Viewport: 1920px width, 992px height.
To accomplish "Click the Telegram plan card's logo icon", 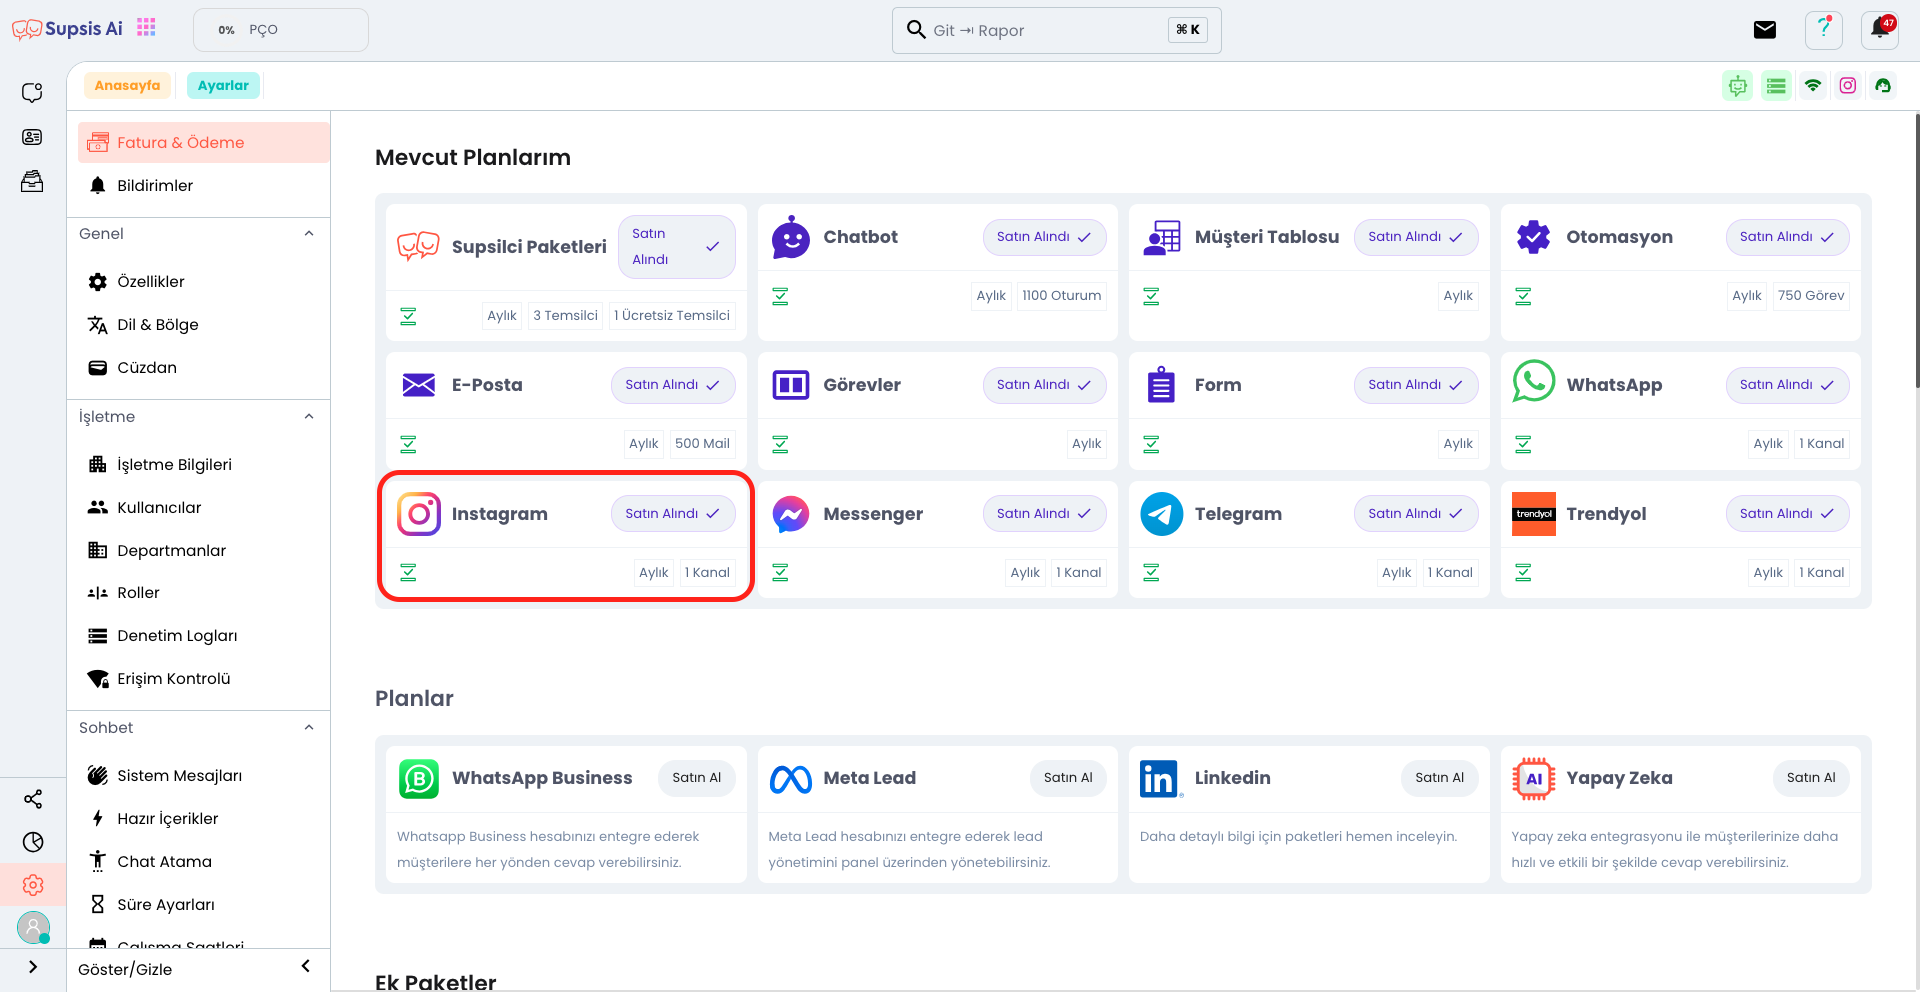I will (x=1162, y=514).
